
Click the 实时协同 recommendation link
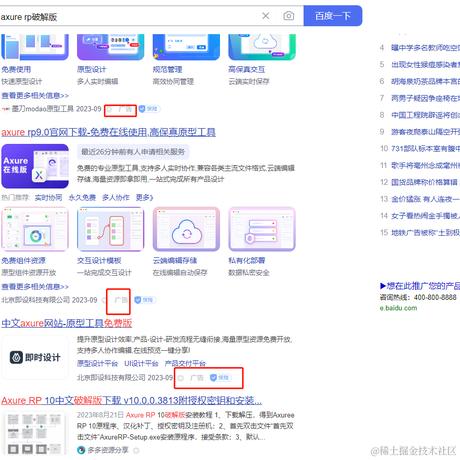pos(48,198)
